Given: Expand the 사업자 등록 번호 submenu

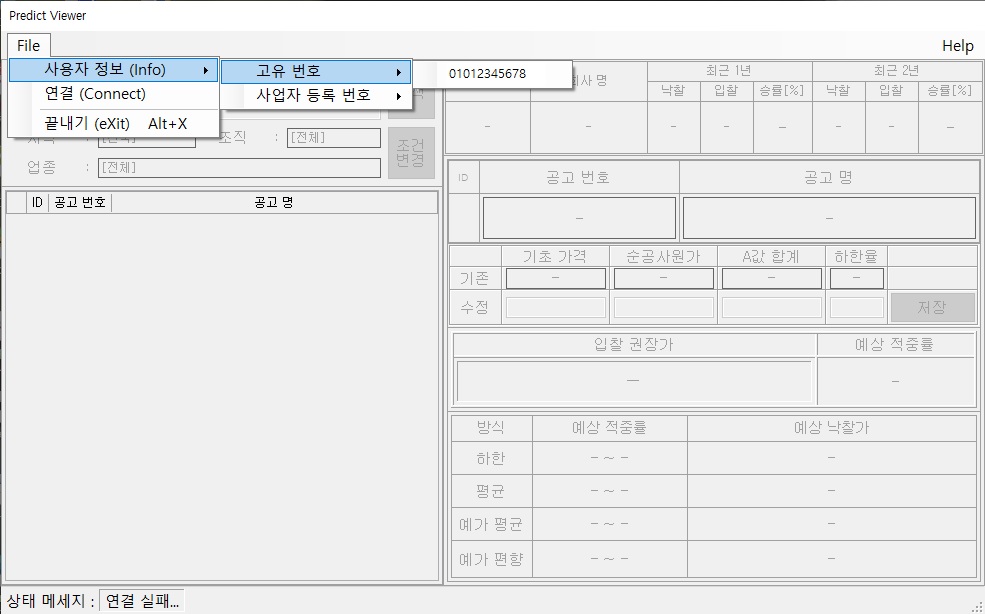Looking at the screenshot, I should [x=314, y=96].
